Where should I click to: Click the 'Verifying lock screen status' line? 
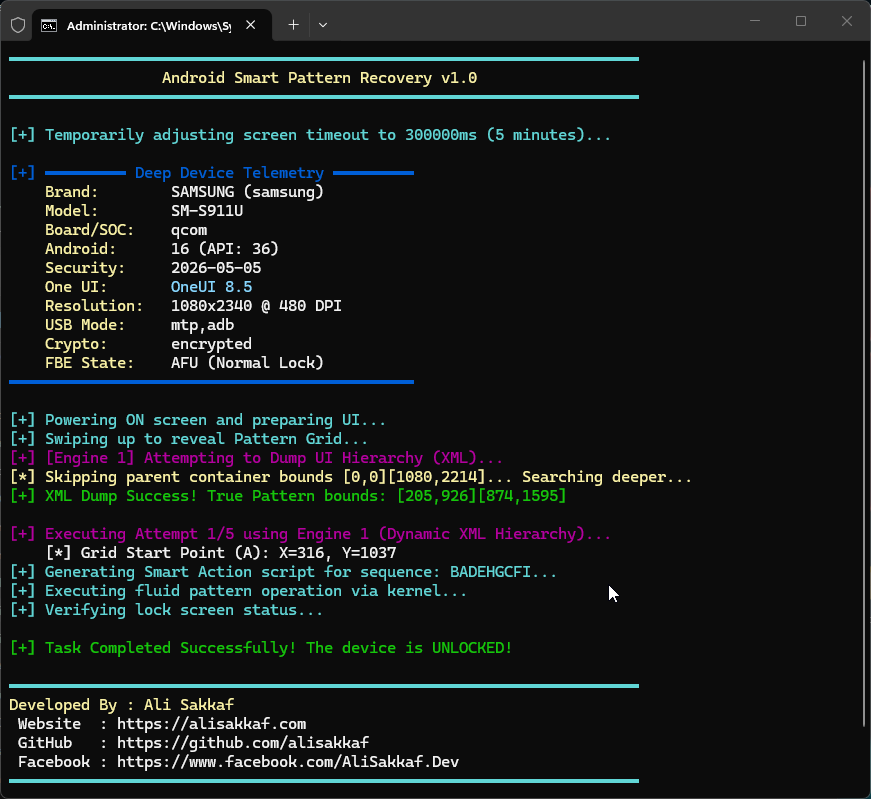tap(166, 610)
